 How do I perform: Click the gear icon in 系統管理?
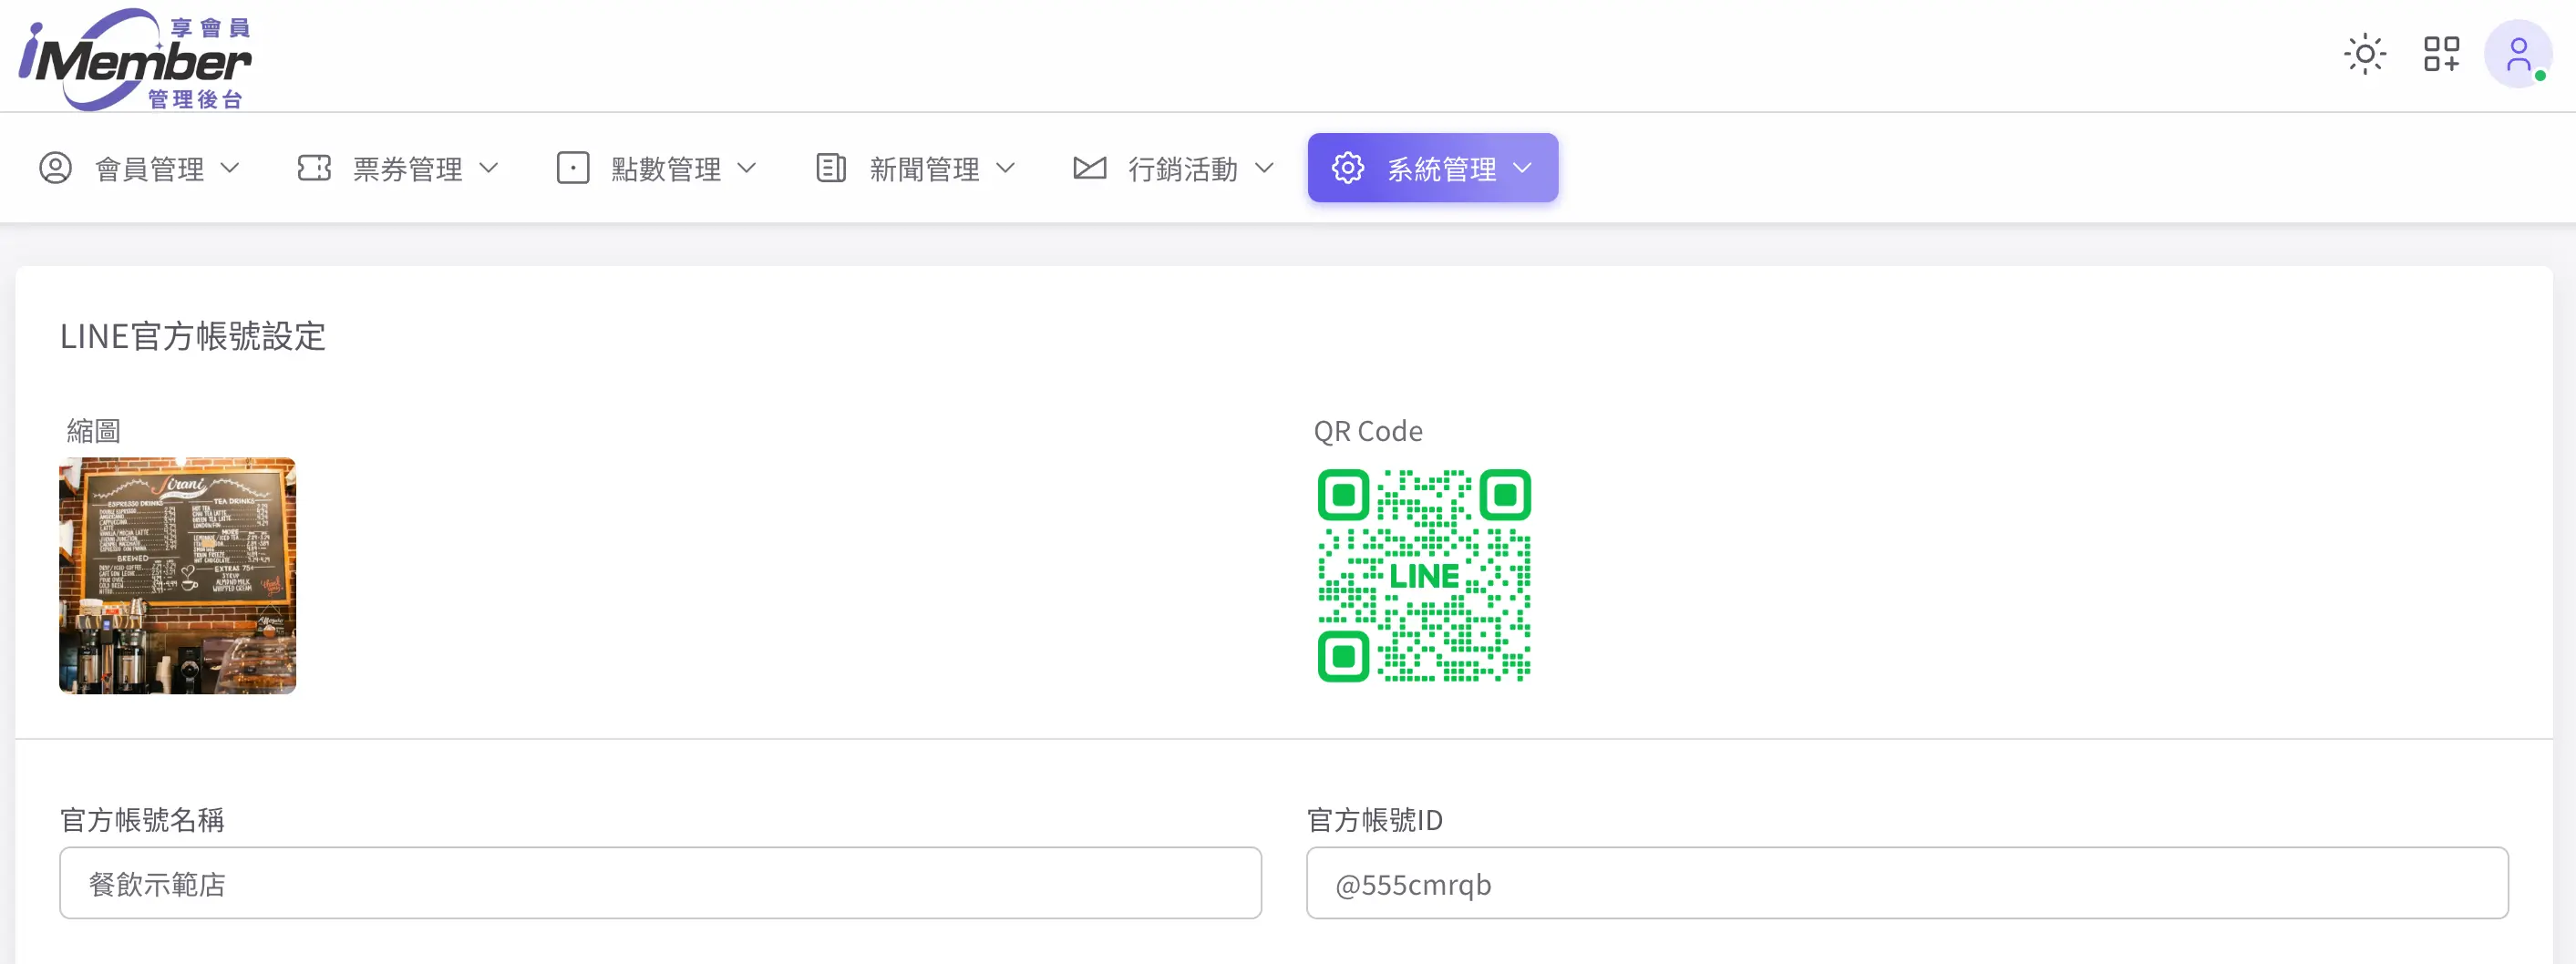pyautogui.click(x=1348, y=168)
